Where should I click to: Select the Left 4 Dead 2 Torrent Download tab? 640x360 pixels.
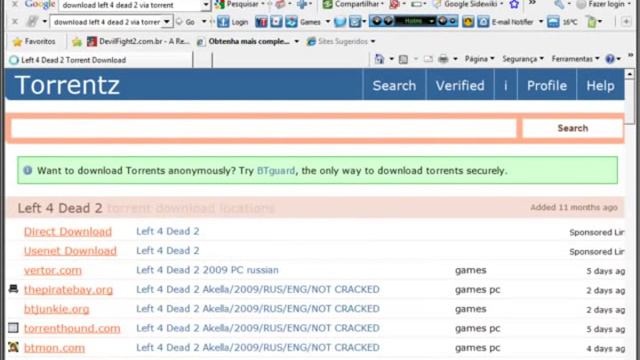coord(100,60)
